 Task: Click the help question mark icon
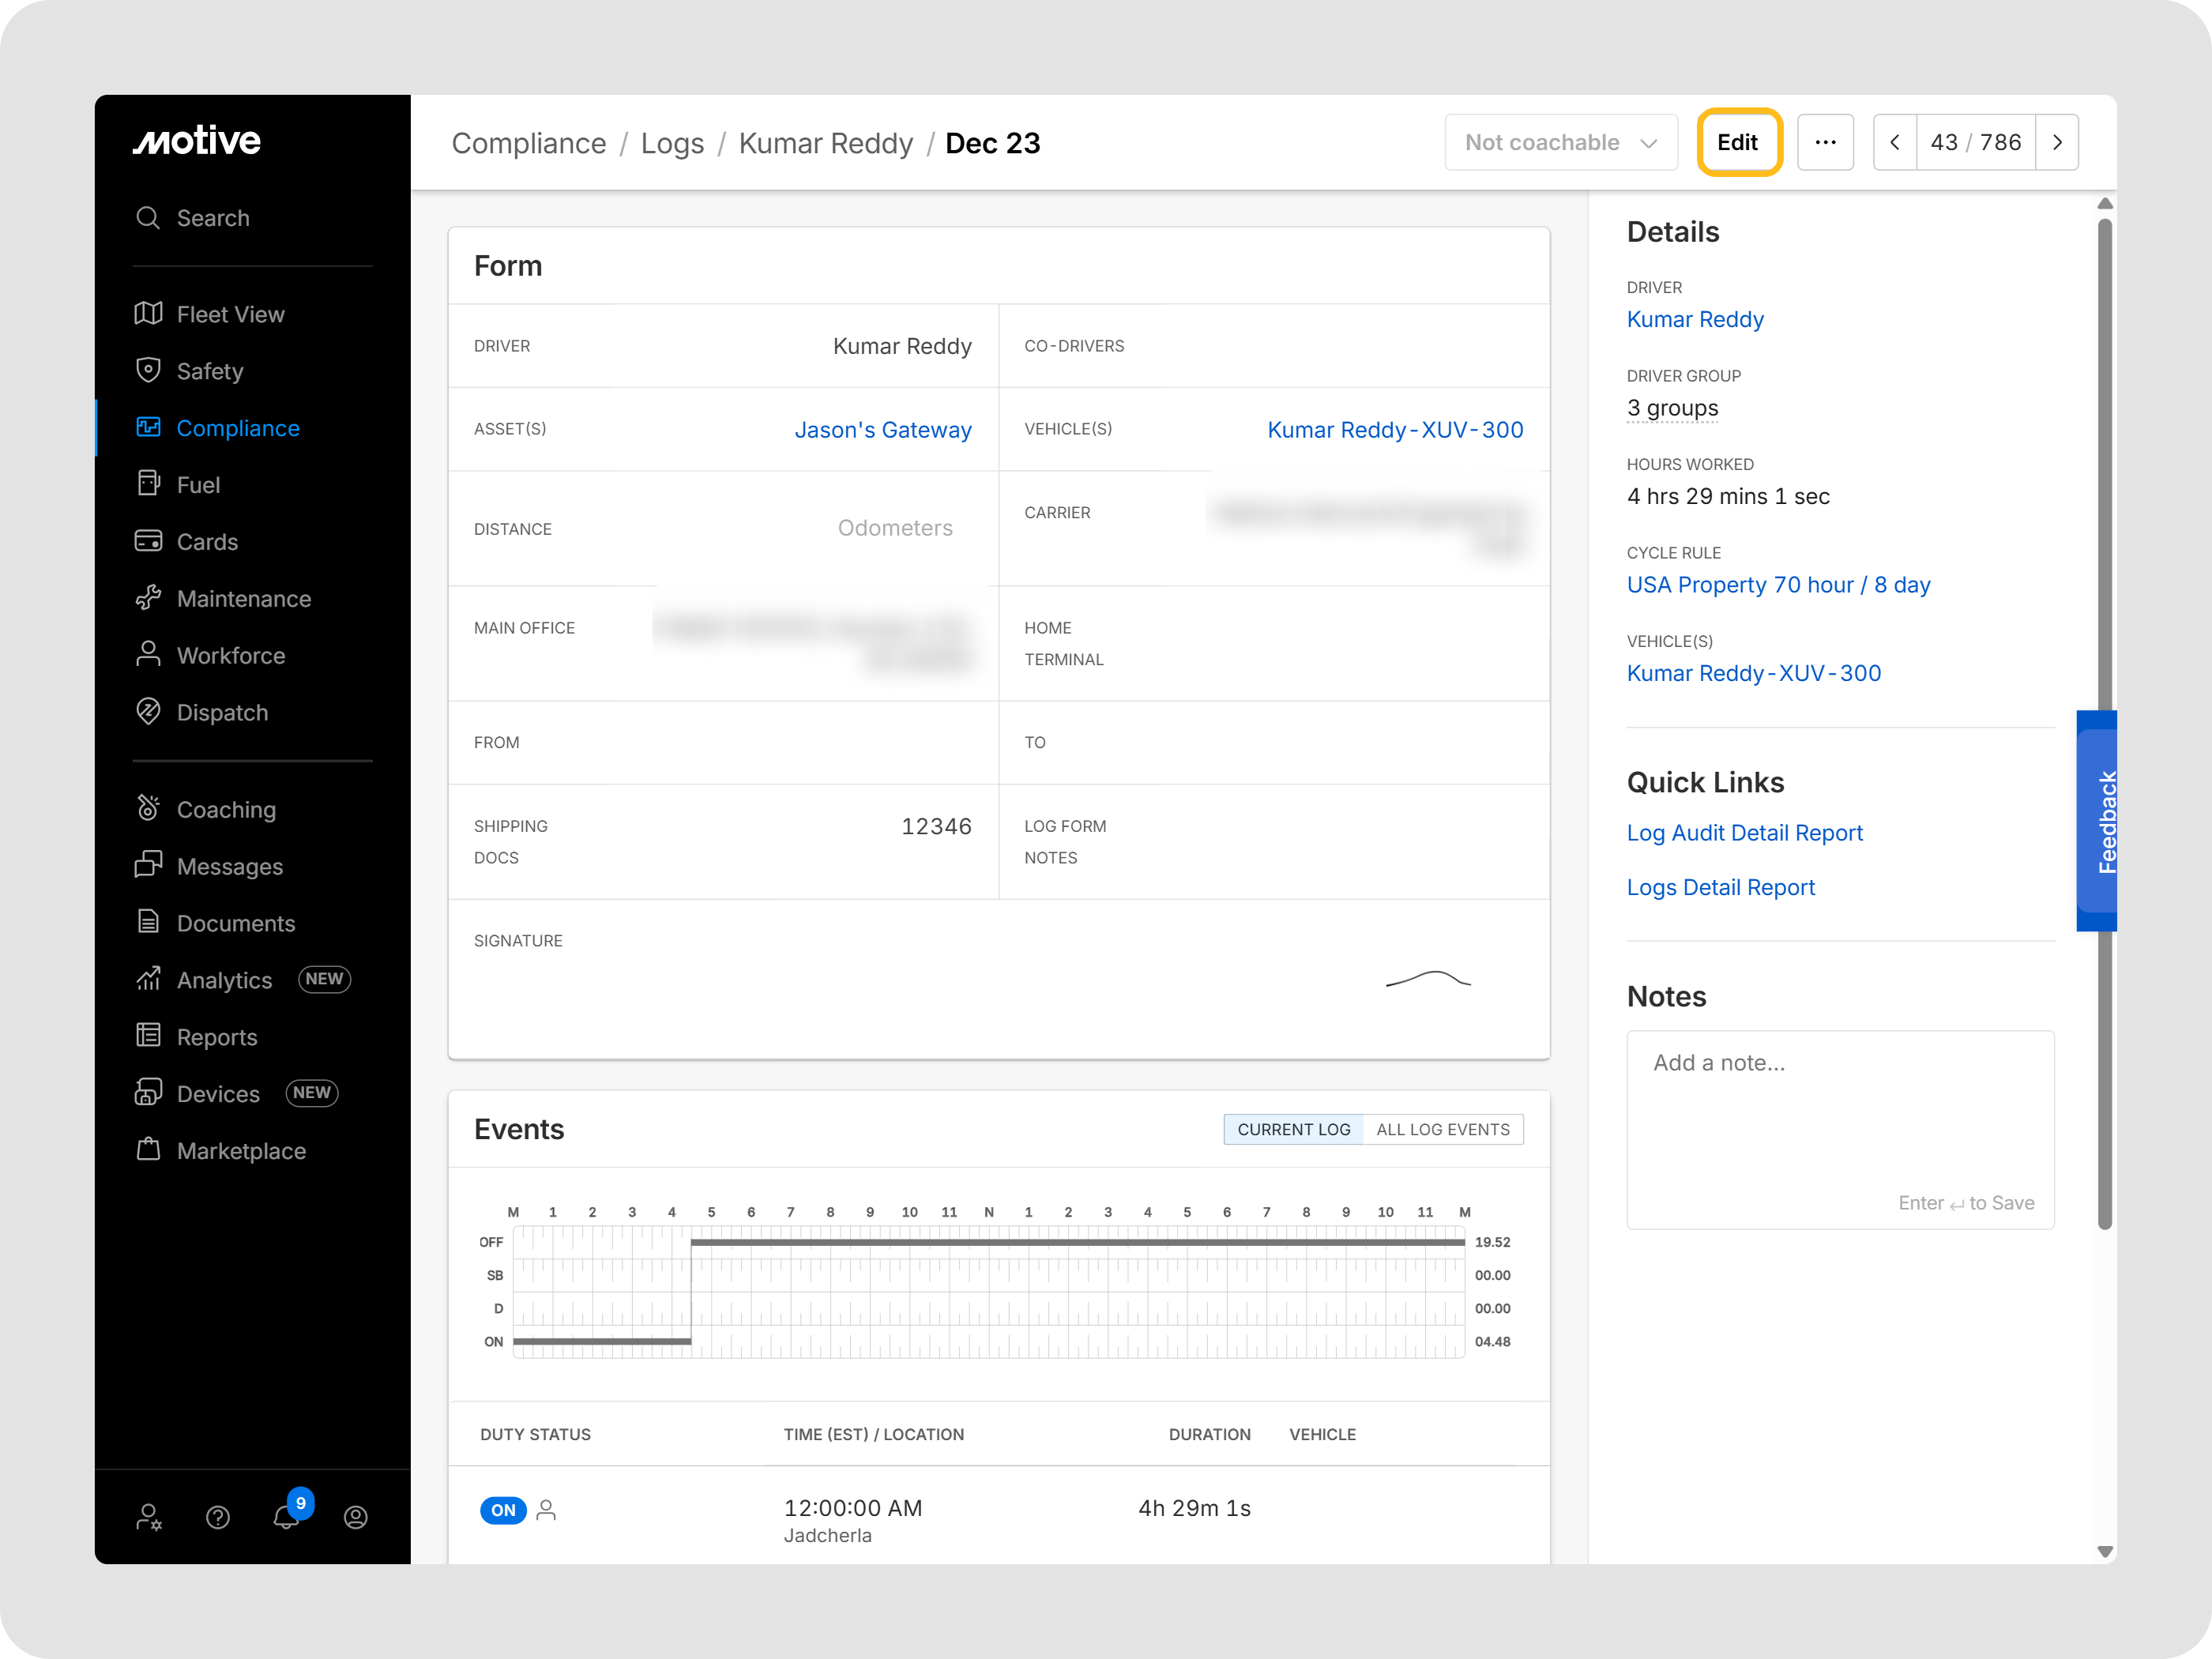coord(218,1517)
